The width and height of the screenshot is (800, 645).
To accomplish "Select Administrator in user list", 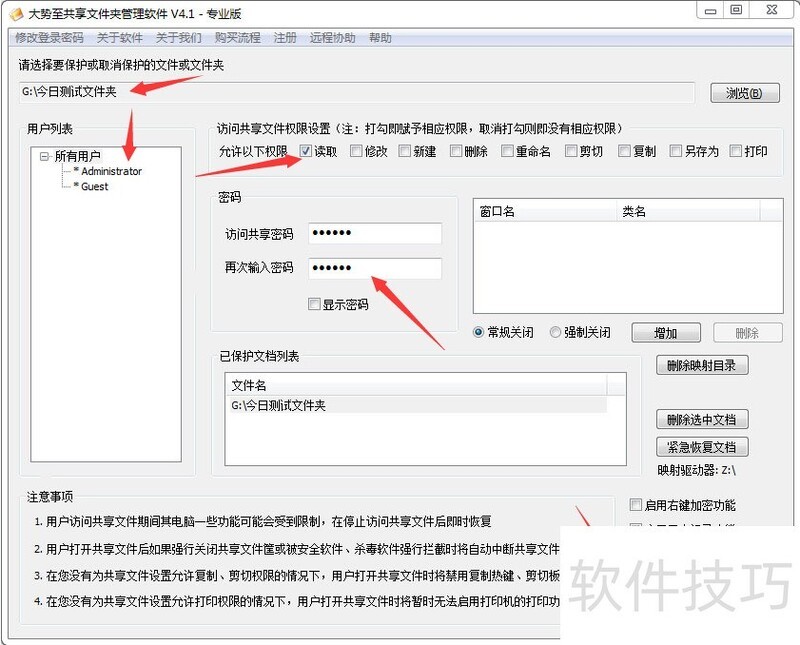I will 111,171.
